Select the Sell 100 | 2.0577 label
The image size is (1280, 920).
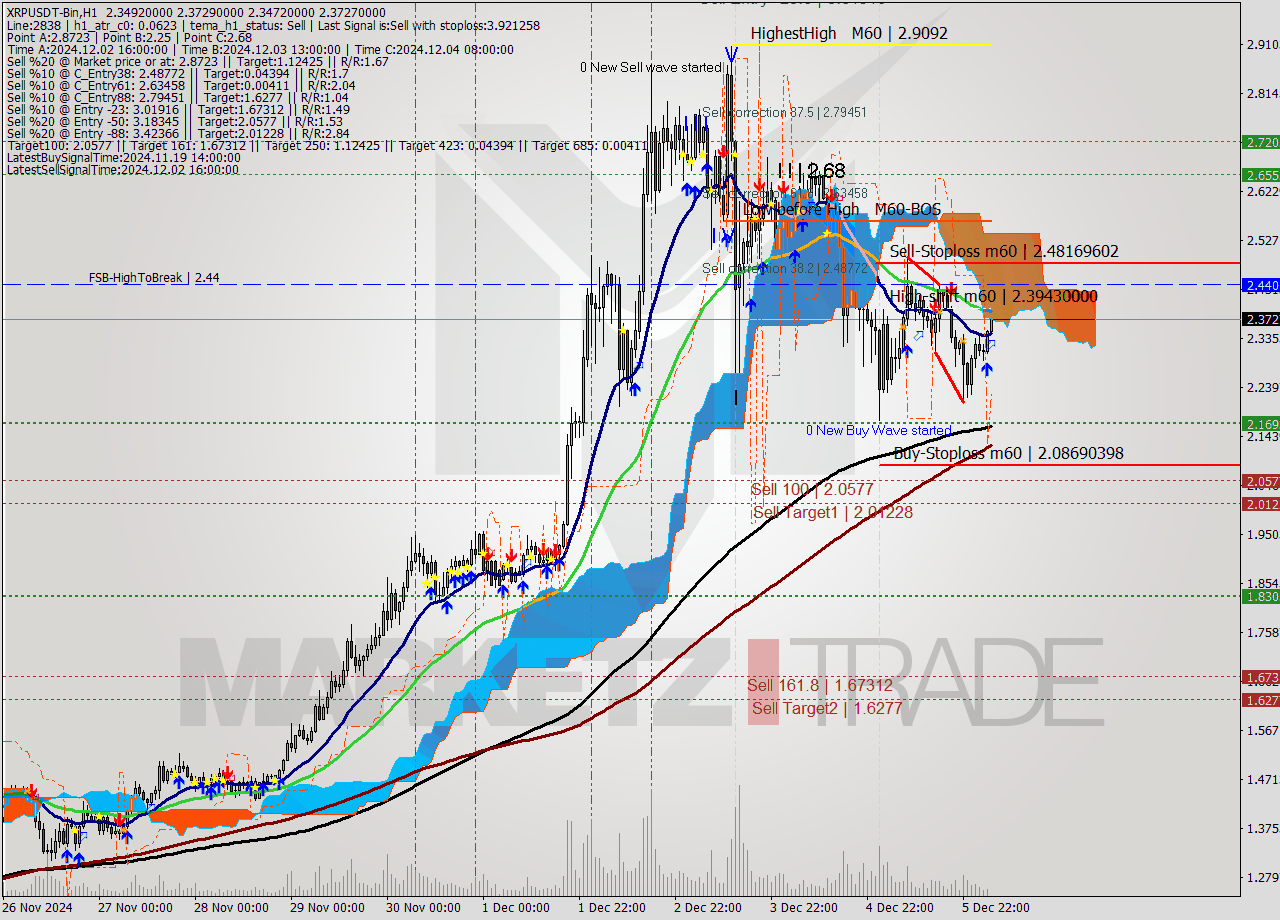click(812, 489)
